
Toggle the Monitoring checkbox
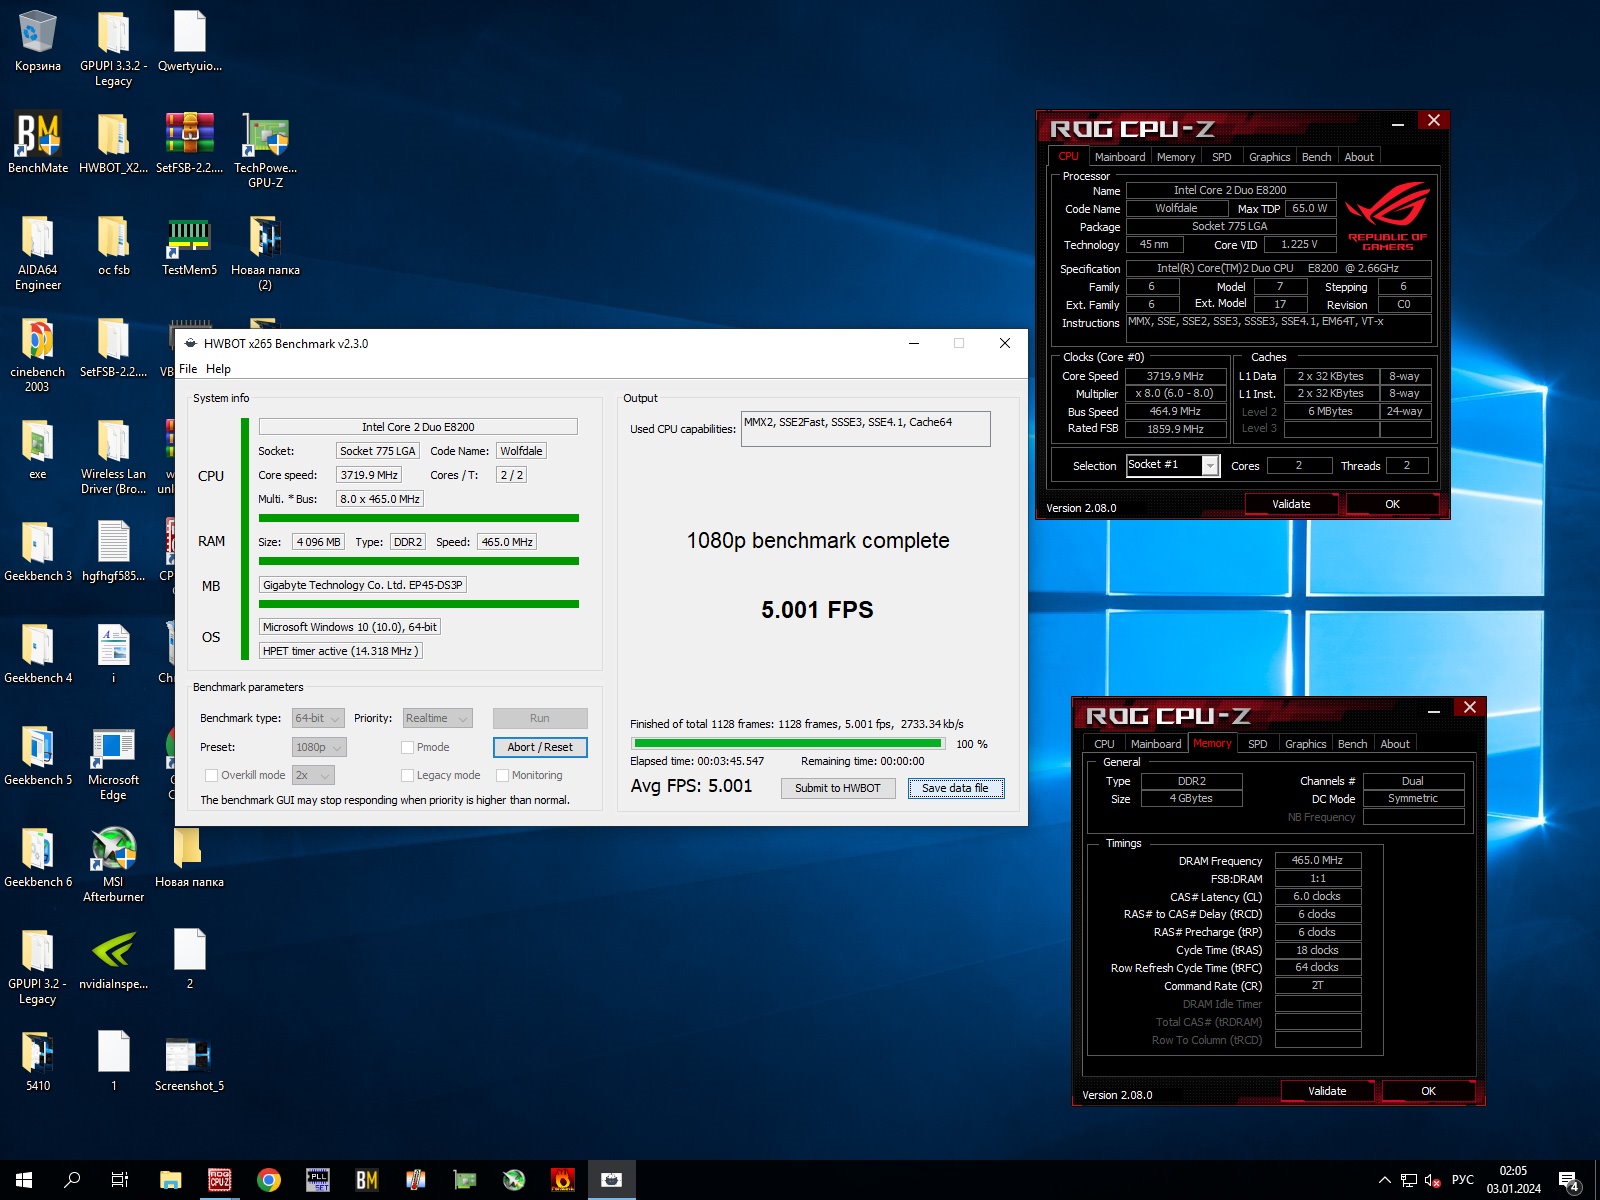pyautogui.click(x=503, y=775)
